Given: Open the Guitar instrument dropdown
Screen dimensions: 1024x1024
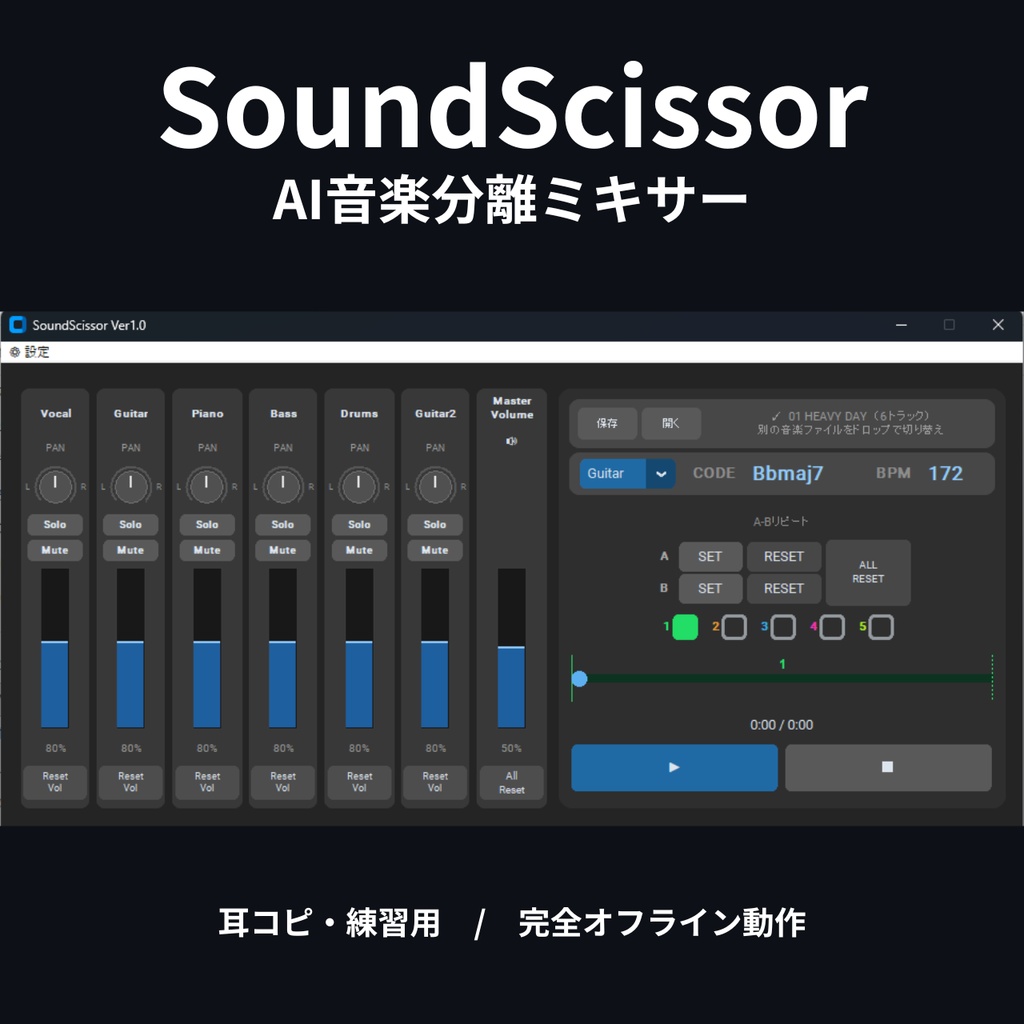Looking at the screenshot, I should point(627,473).
